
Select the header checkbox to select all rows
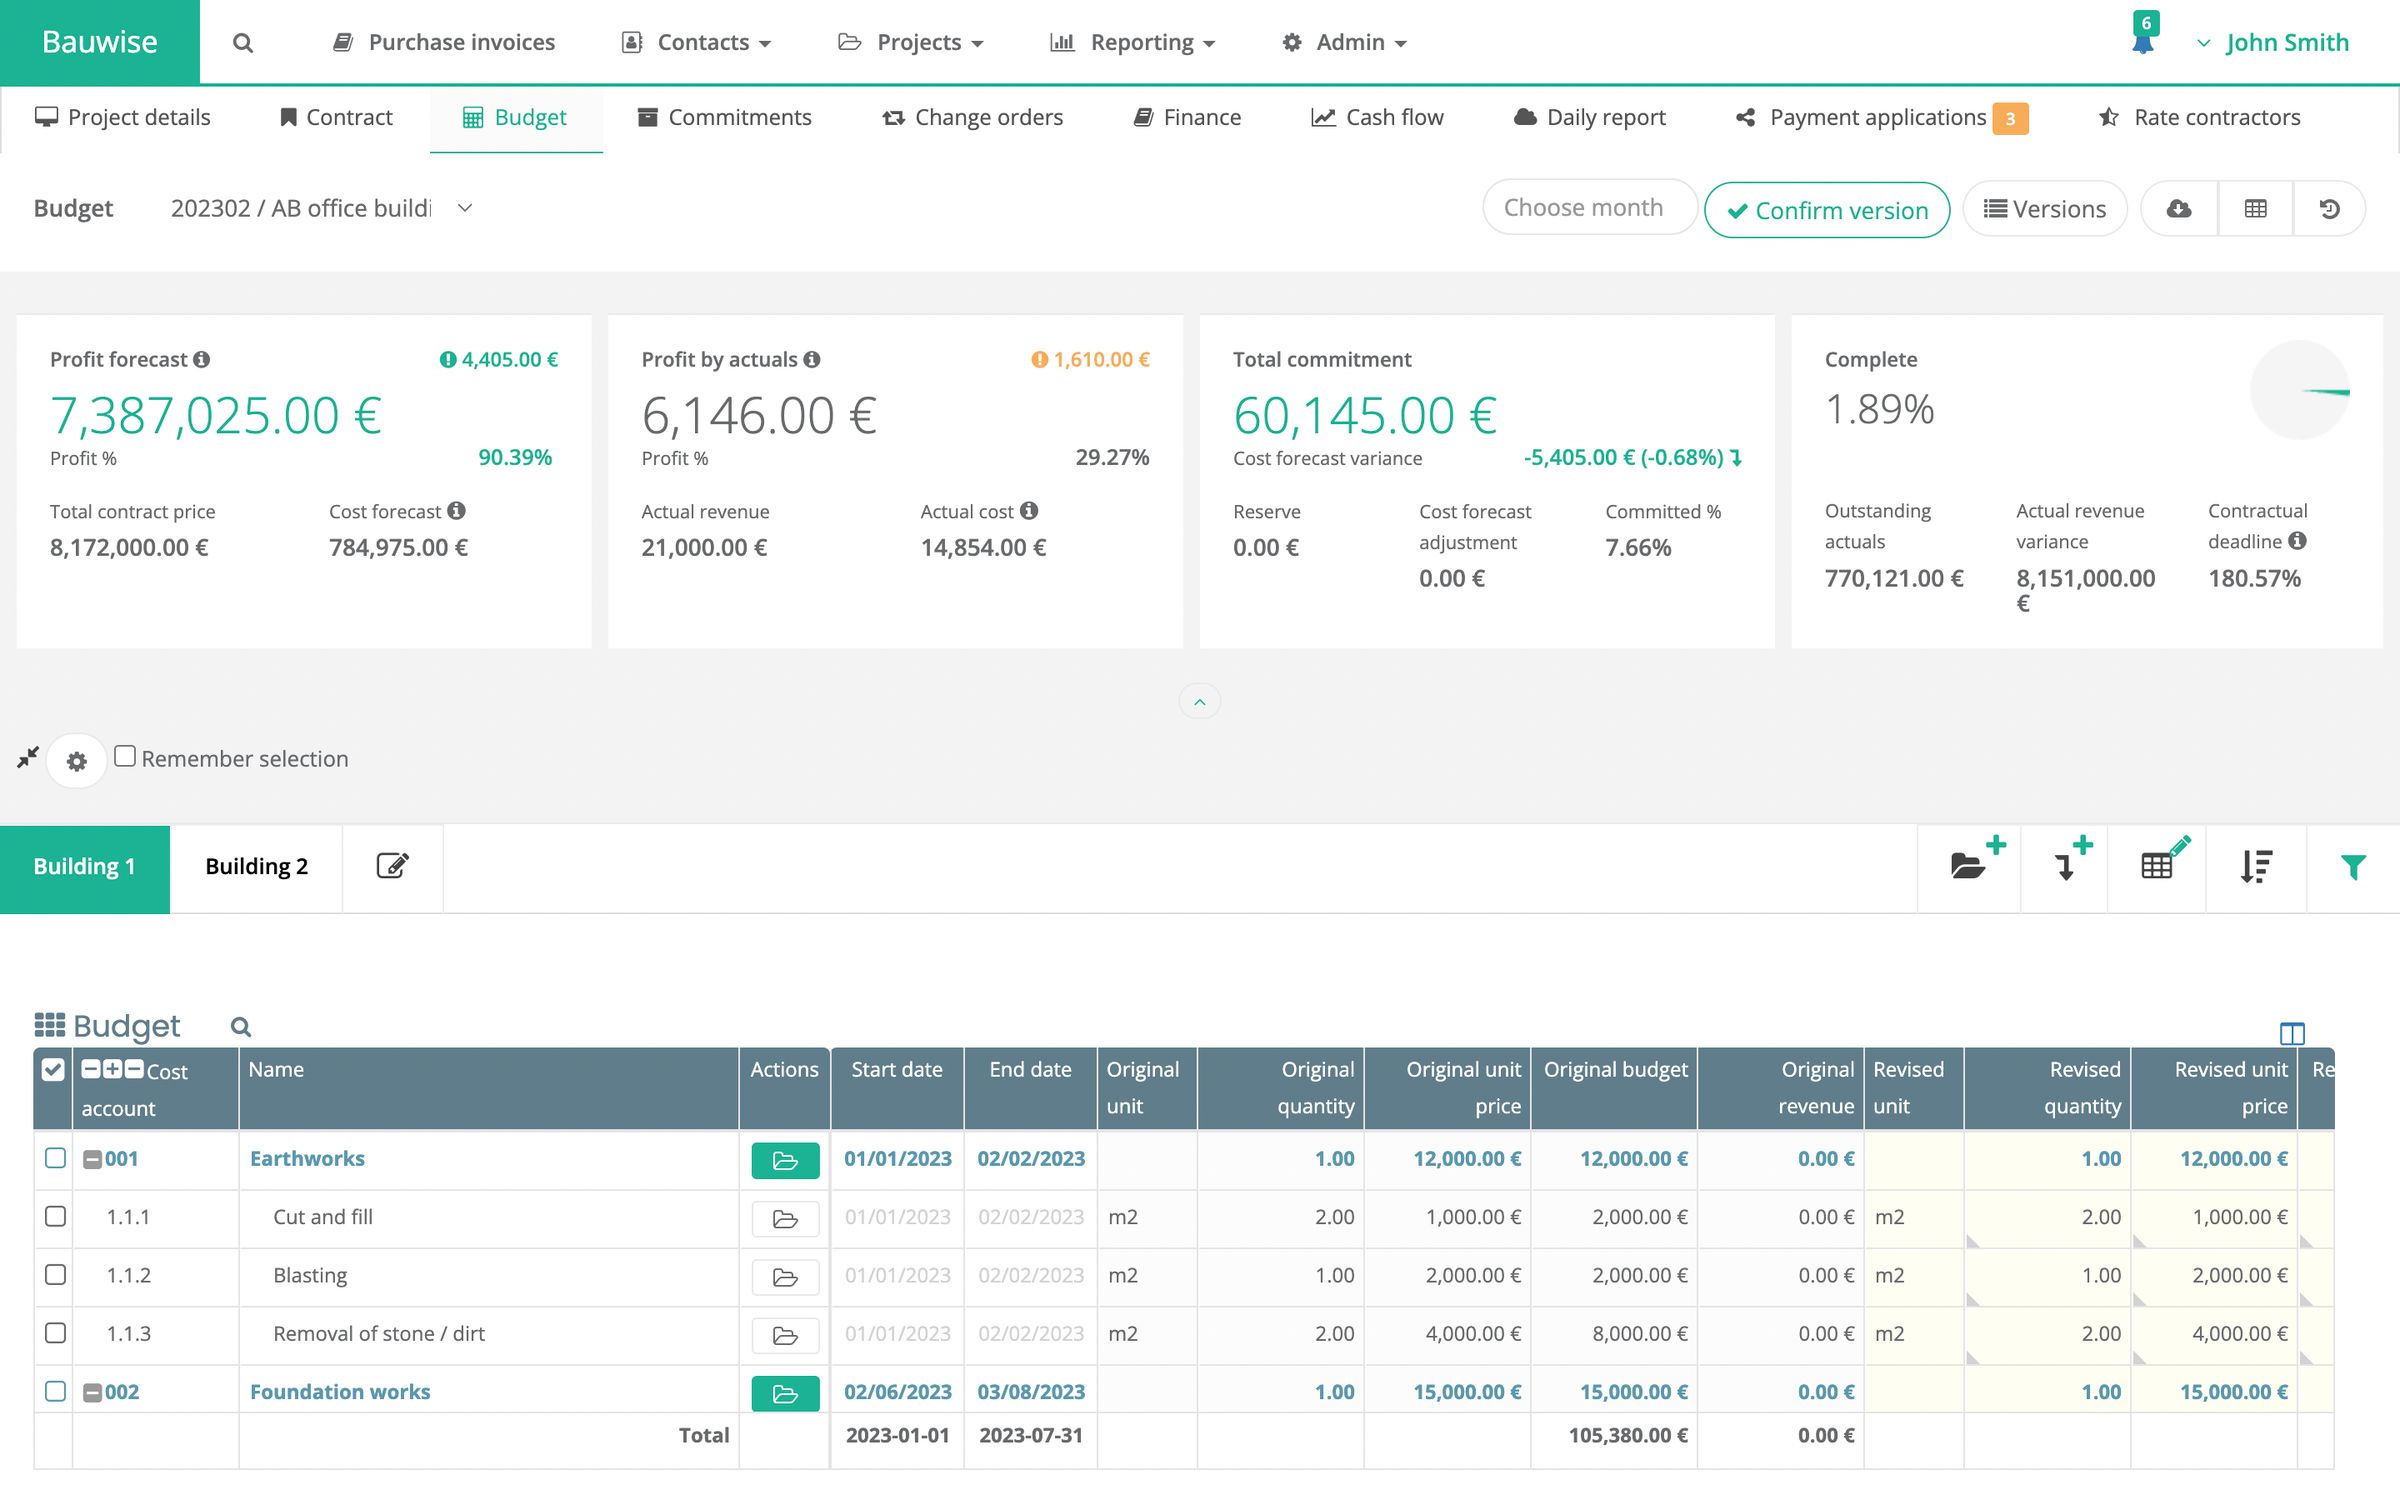54,1070
